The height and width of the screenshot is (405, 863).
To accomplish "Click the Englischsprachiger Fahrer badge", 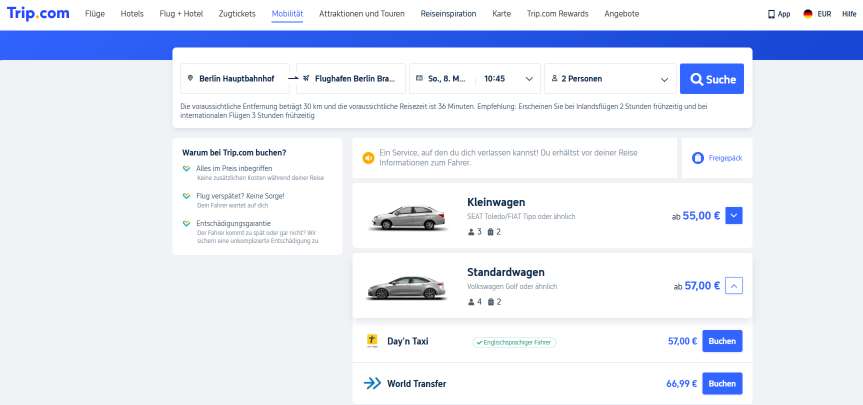I will coord(514,342).
